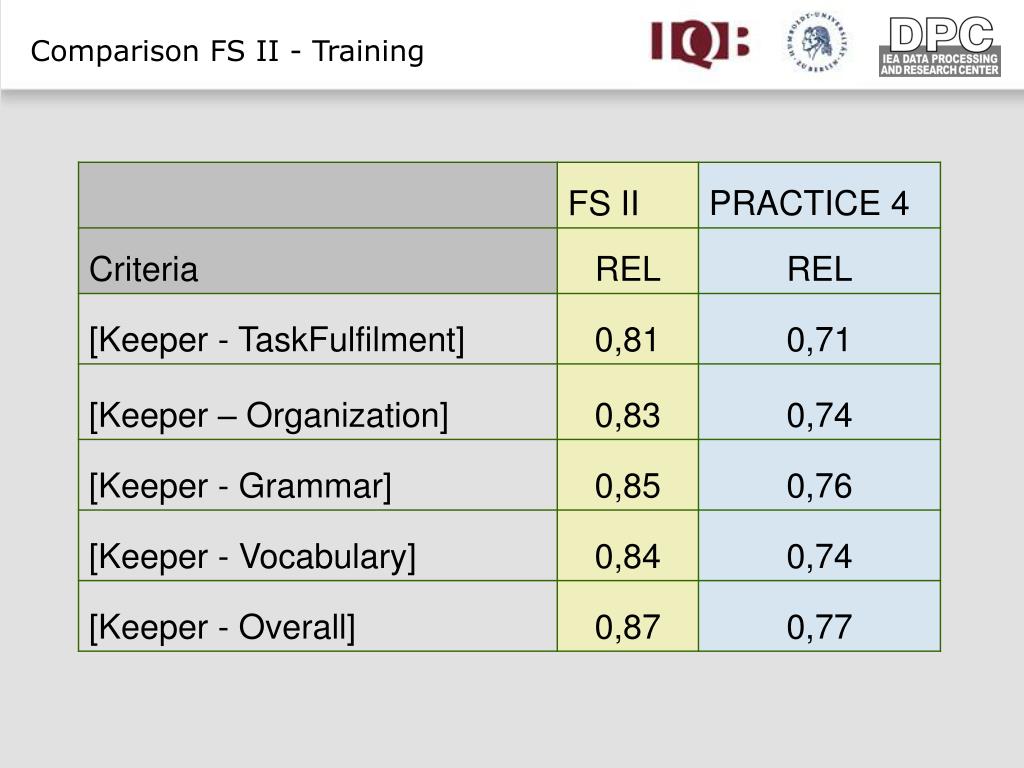
Task: Click the Humboldt University seal logo
Action: [x=817, y=42]
